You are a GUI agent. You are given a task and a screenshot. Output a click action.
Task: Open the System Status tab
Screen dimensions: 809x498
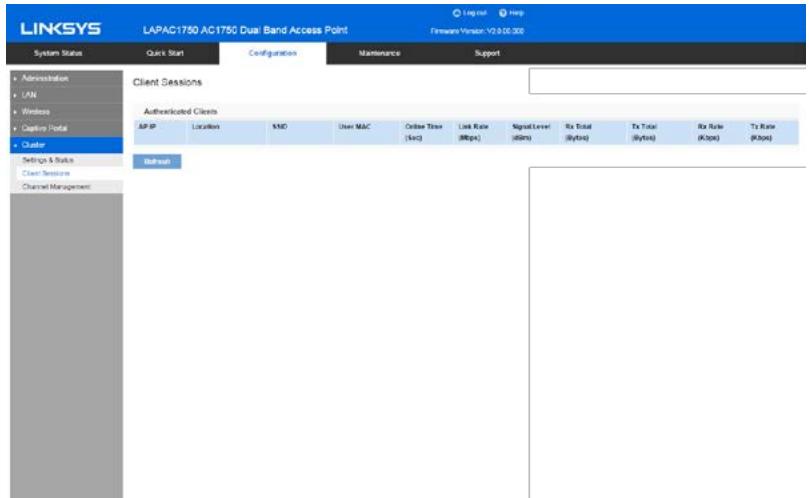pyautogui.click(x=58, y=53)
